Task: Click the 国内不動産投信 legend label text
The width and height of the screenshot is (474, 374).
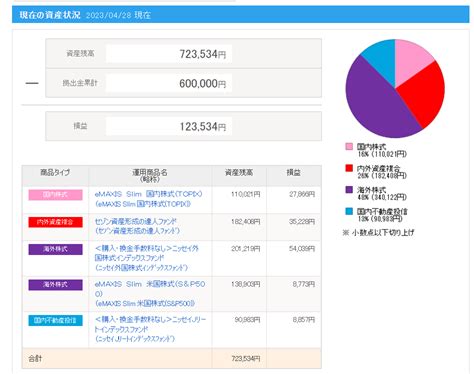Action: [382, 212]
